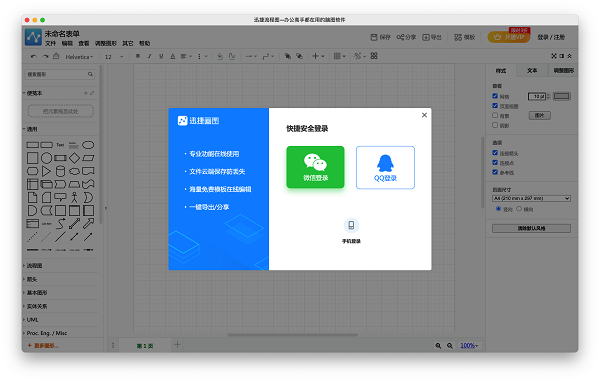Image resolution: width=600 pixels, height=381 pixels.
Task: Select the triangle shape in palette
Action: [x=46, y=171]
